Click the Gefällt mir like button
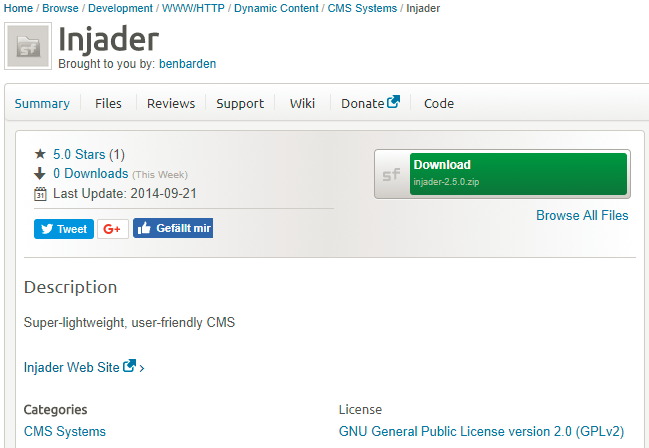This screenshot has height=448, width=649. (173, 228)
